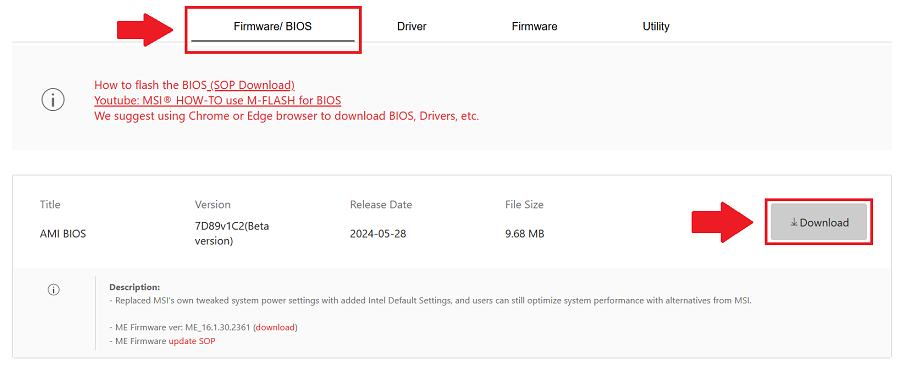Open the SOP Download link

[252, 85]
